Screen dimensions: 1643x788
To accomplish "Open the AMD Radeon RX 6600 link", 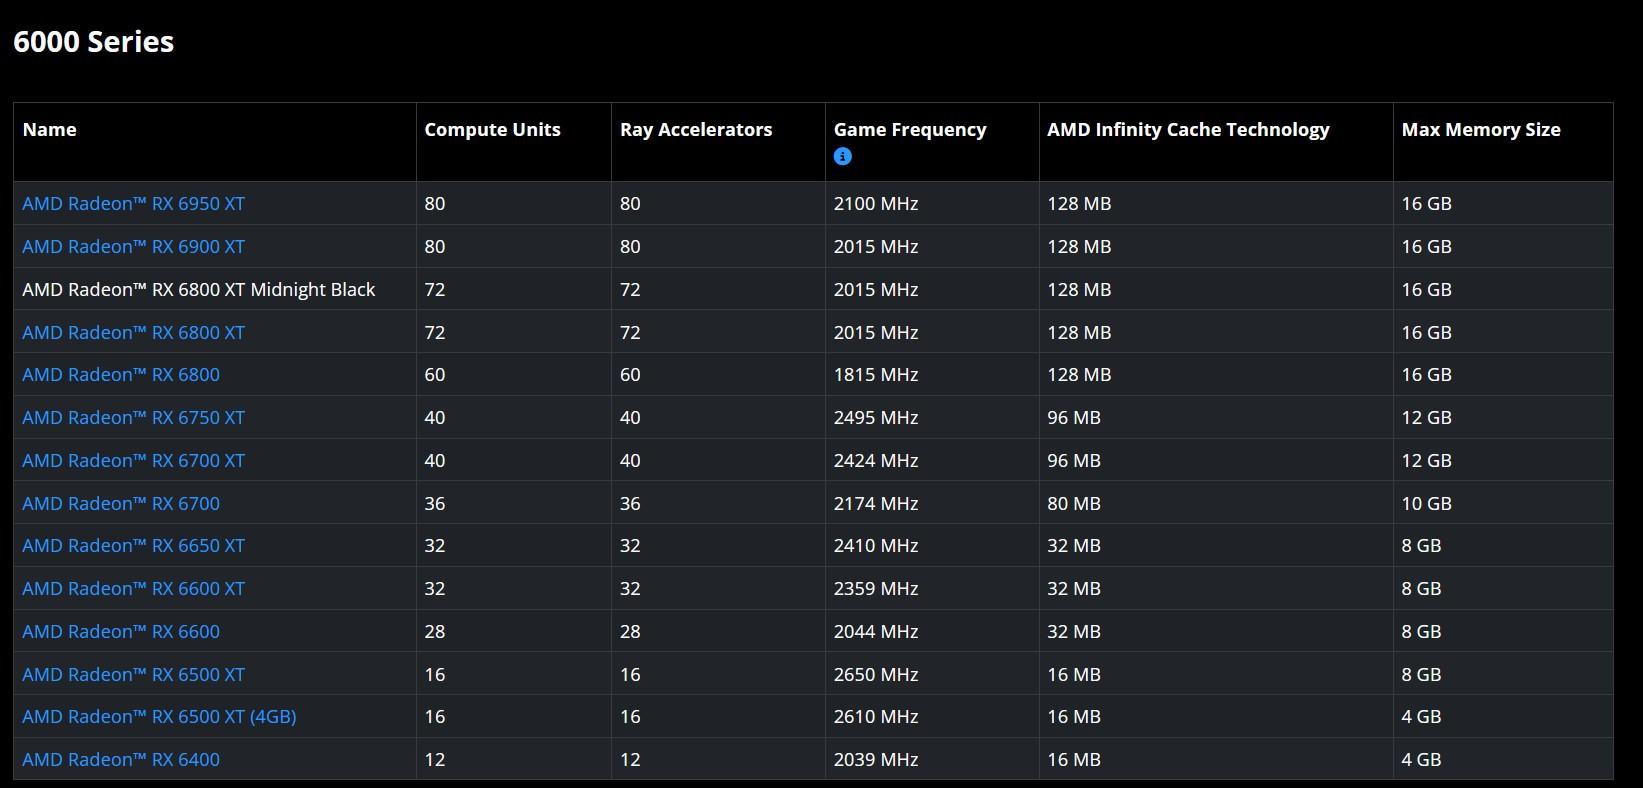I will (x=121, y=632).
